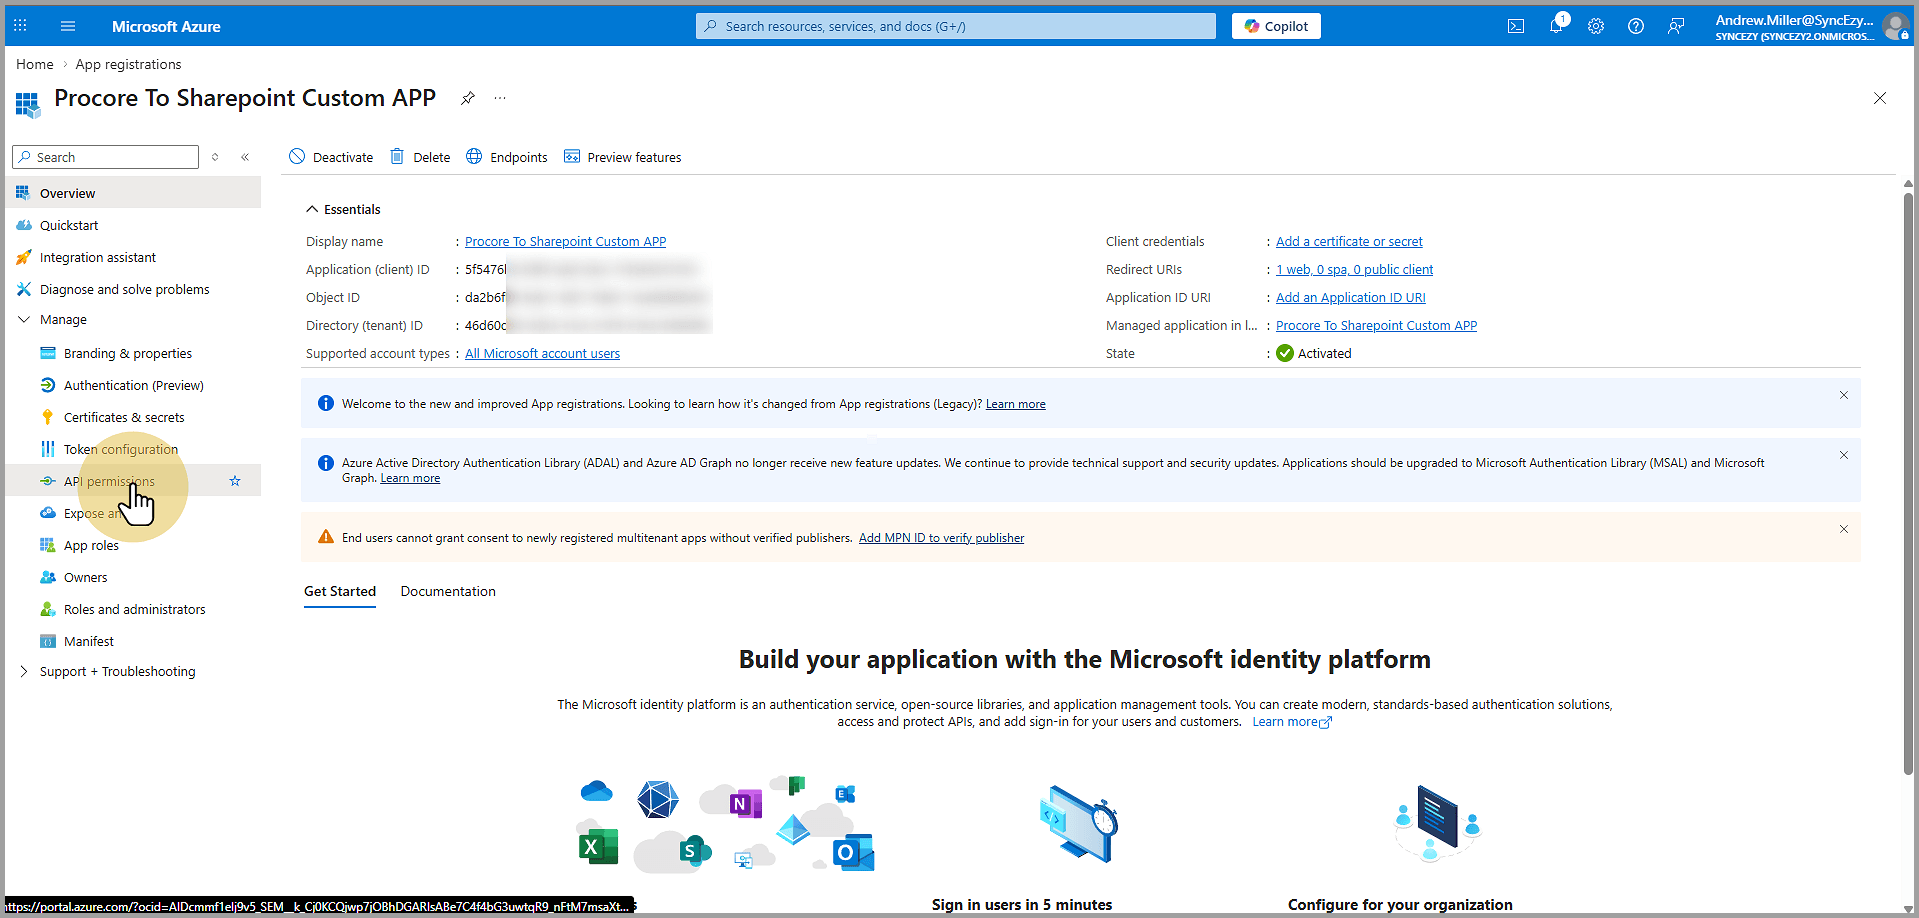Open portal settings gear icon
1919x918 pixels.
[1596, 26]
